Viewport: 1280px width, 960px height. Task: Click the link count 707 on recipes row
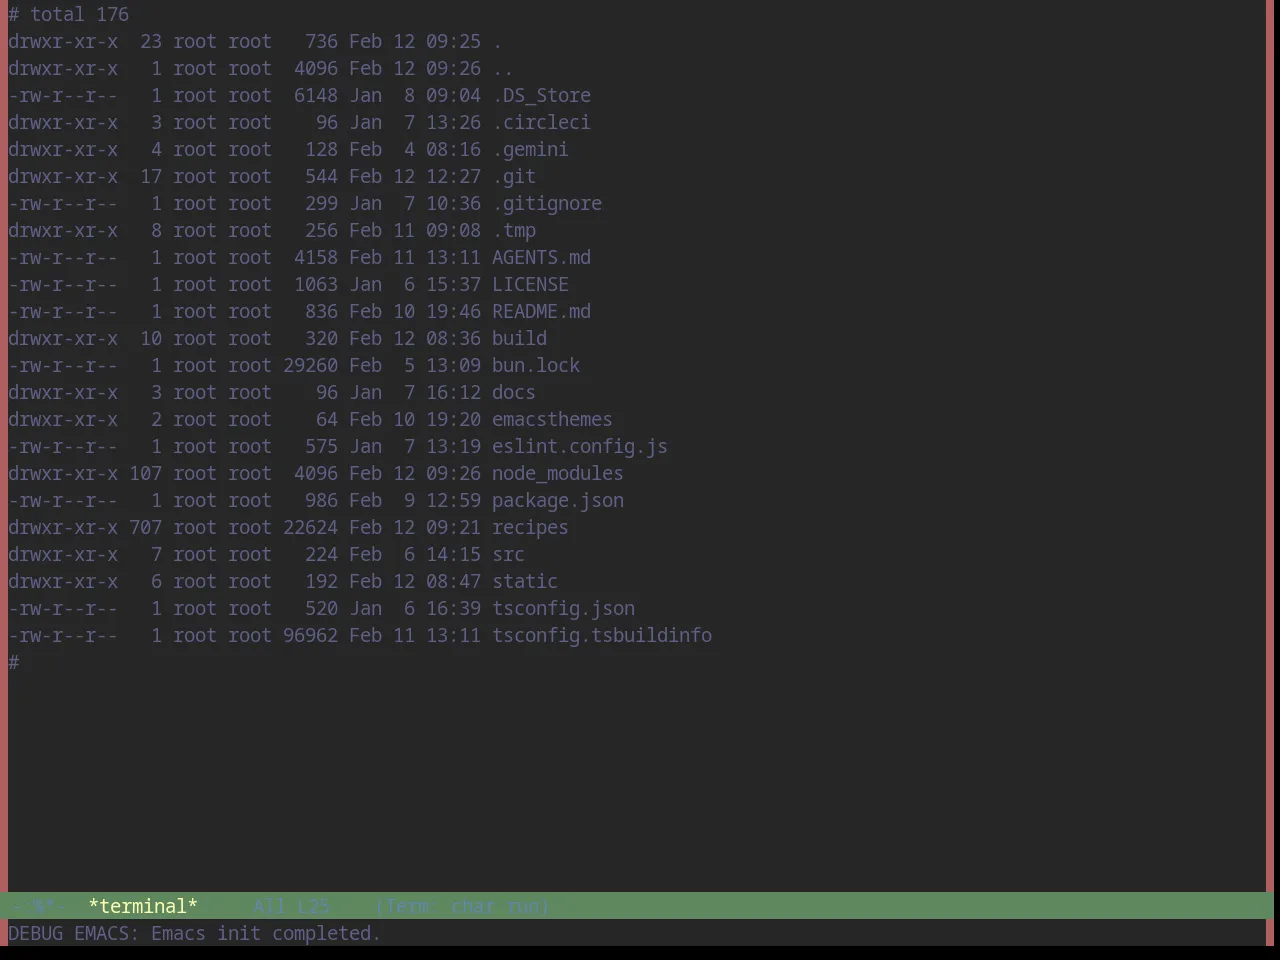145,527
